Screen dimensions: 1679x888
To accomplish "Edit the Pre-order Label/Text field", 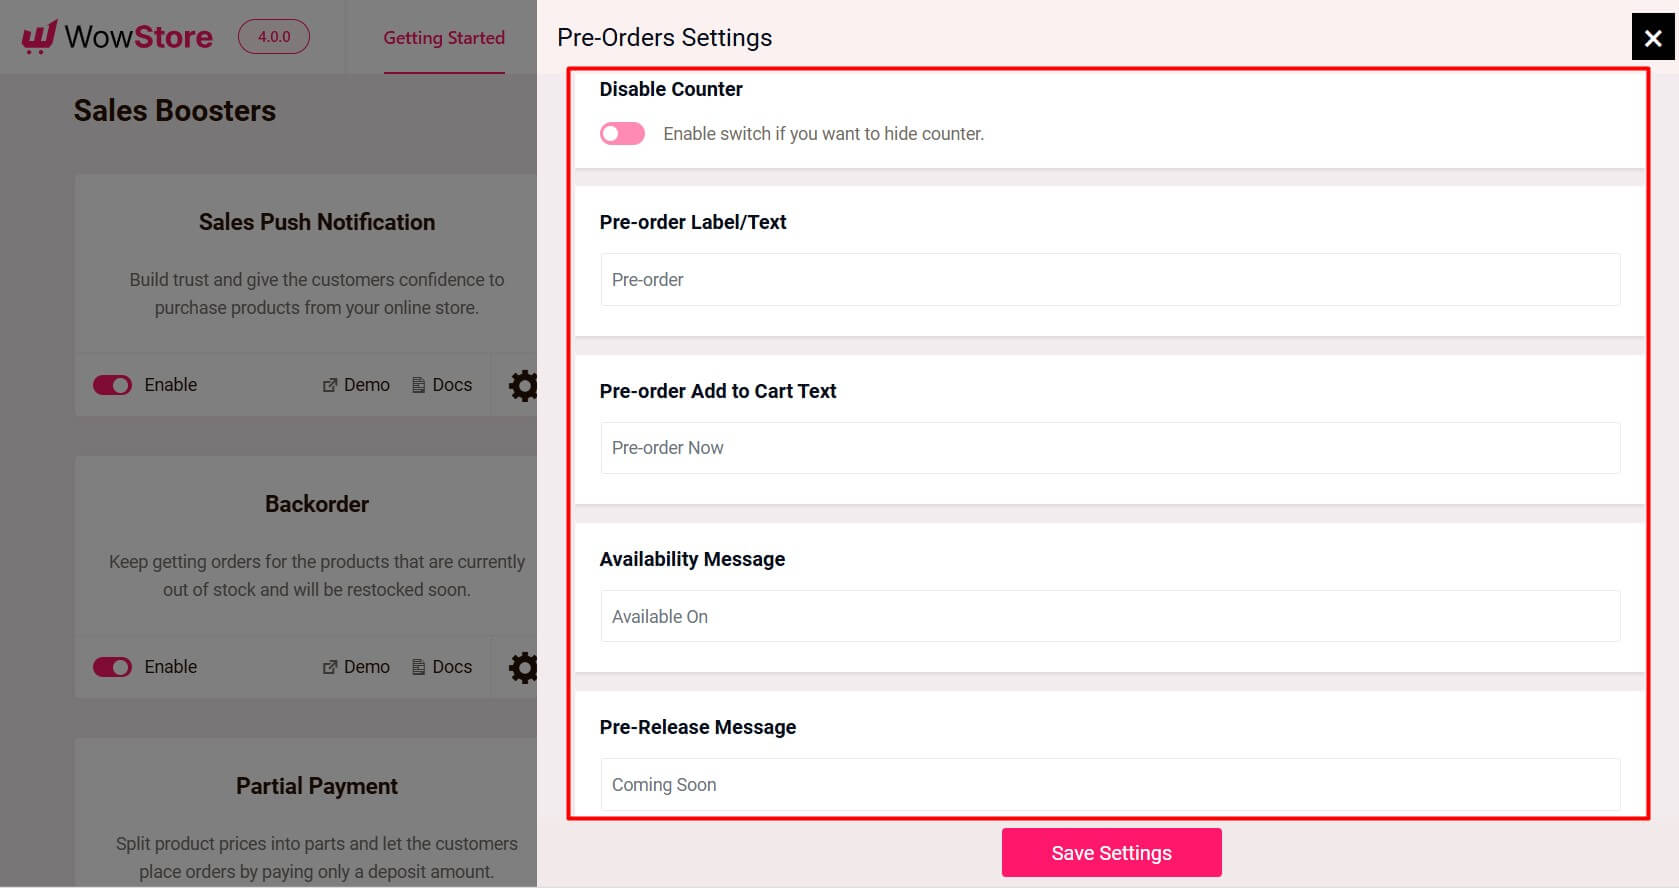I will [x=1109, y=279].
